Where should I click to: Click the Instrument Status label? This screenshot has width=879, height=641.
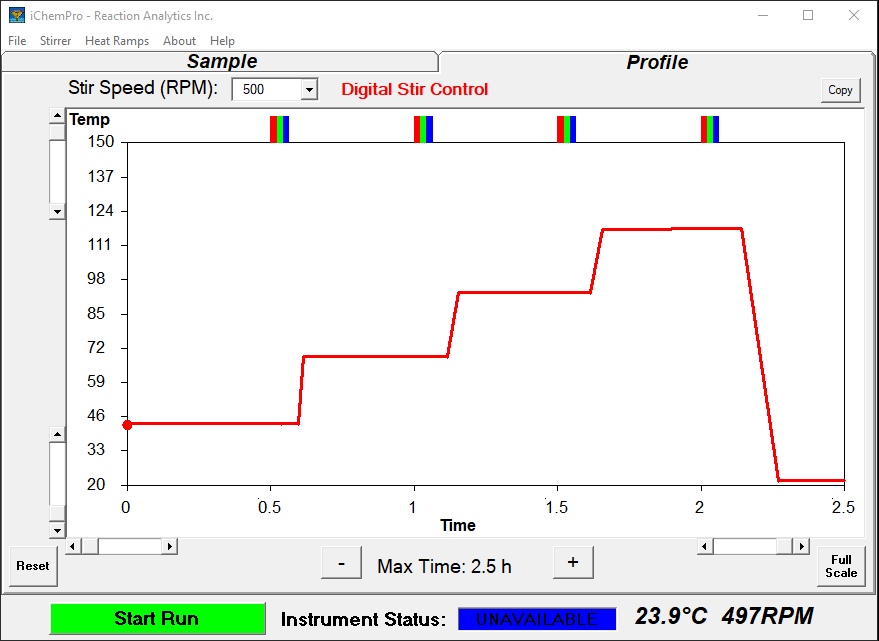pos(363,620)
